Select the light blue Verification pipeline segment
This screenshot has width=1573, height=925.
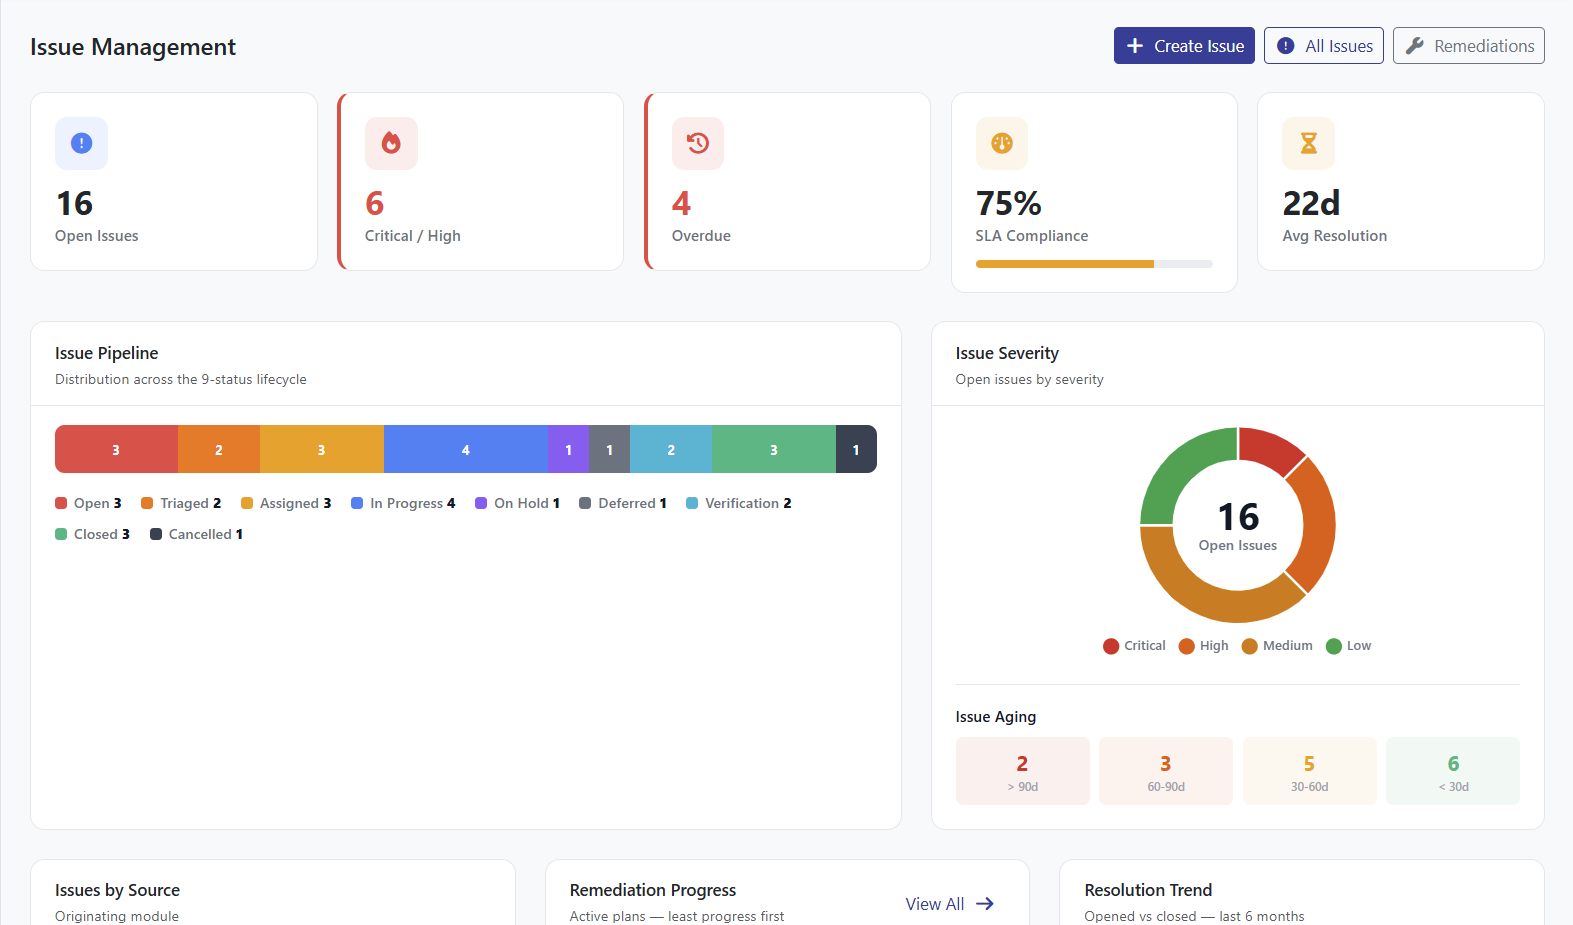tap(671, 449)
